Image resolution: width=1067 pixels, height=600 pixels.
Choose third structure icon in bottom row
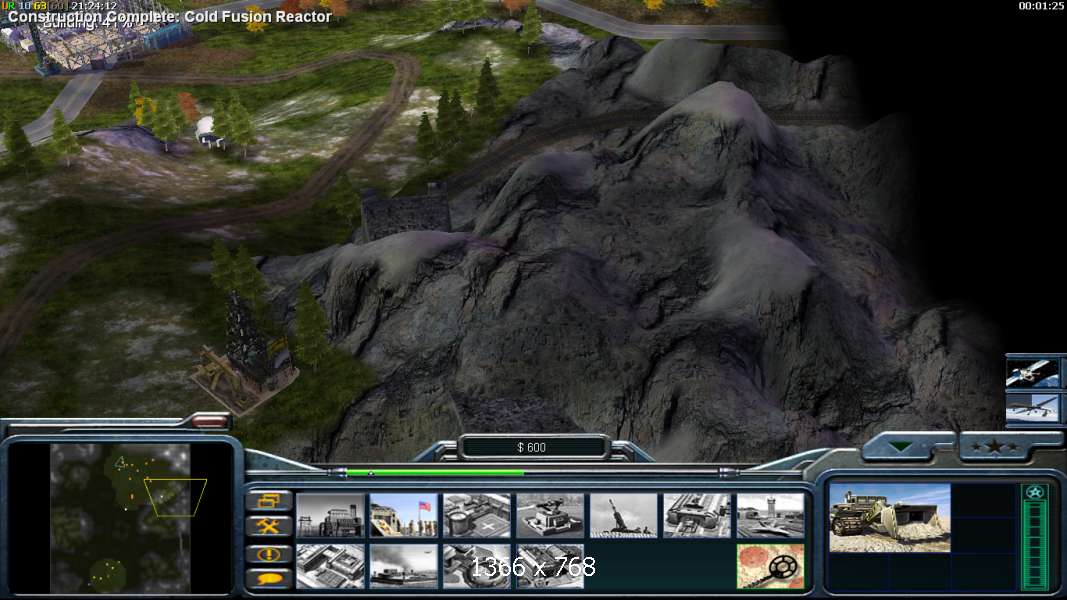(477, 566)
